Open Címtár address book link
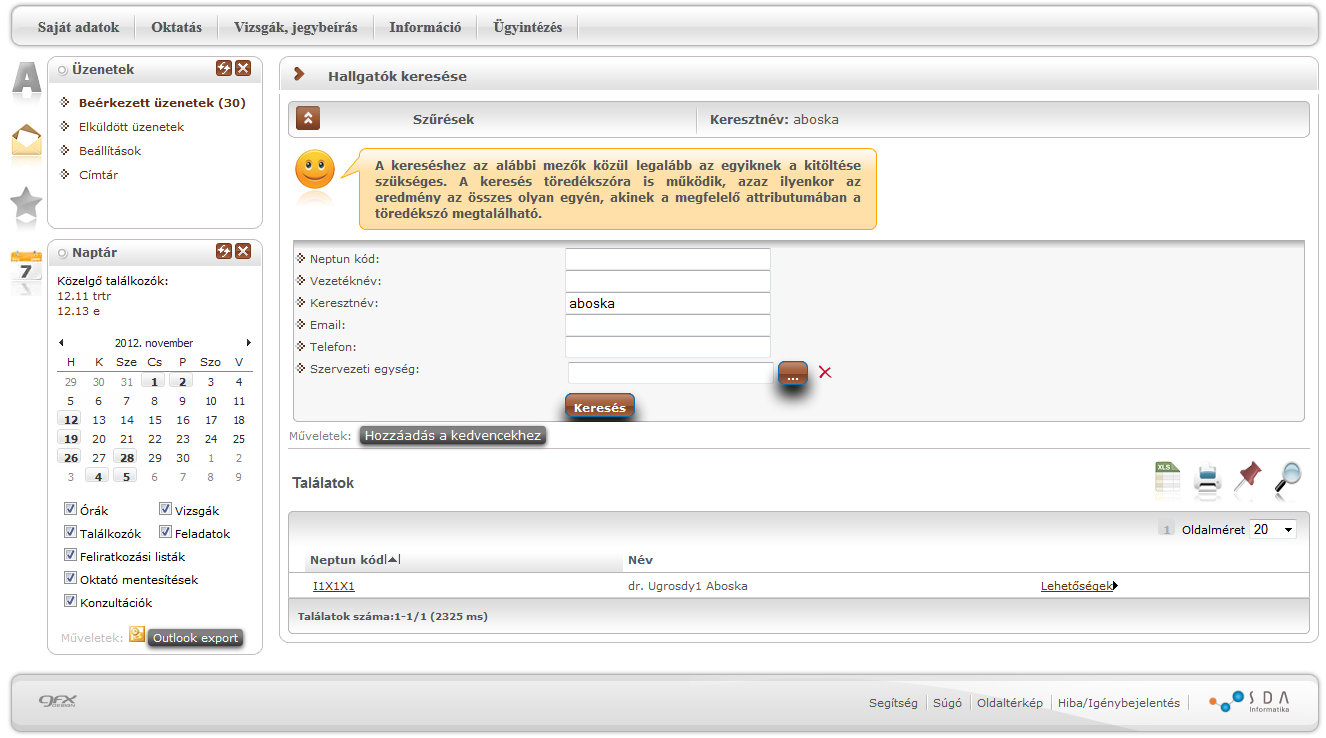Viewport: 1326px width, 738px height. (99, 175)
